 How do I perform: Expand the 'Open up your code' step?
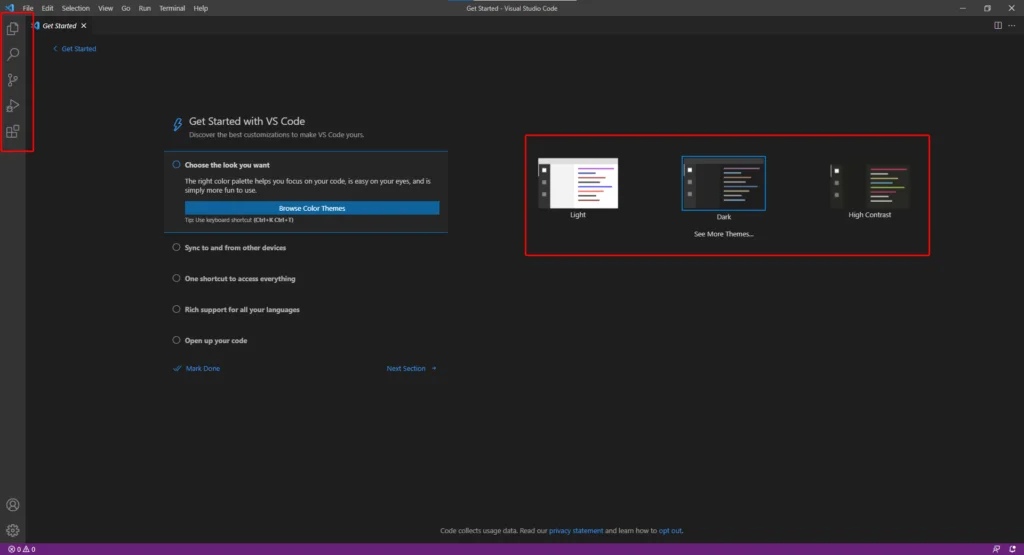point(216,341)
